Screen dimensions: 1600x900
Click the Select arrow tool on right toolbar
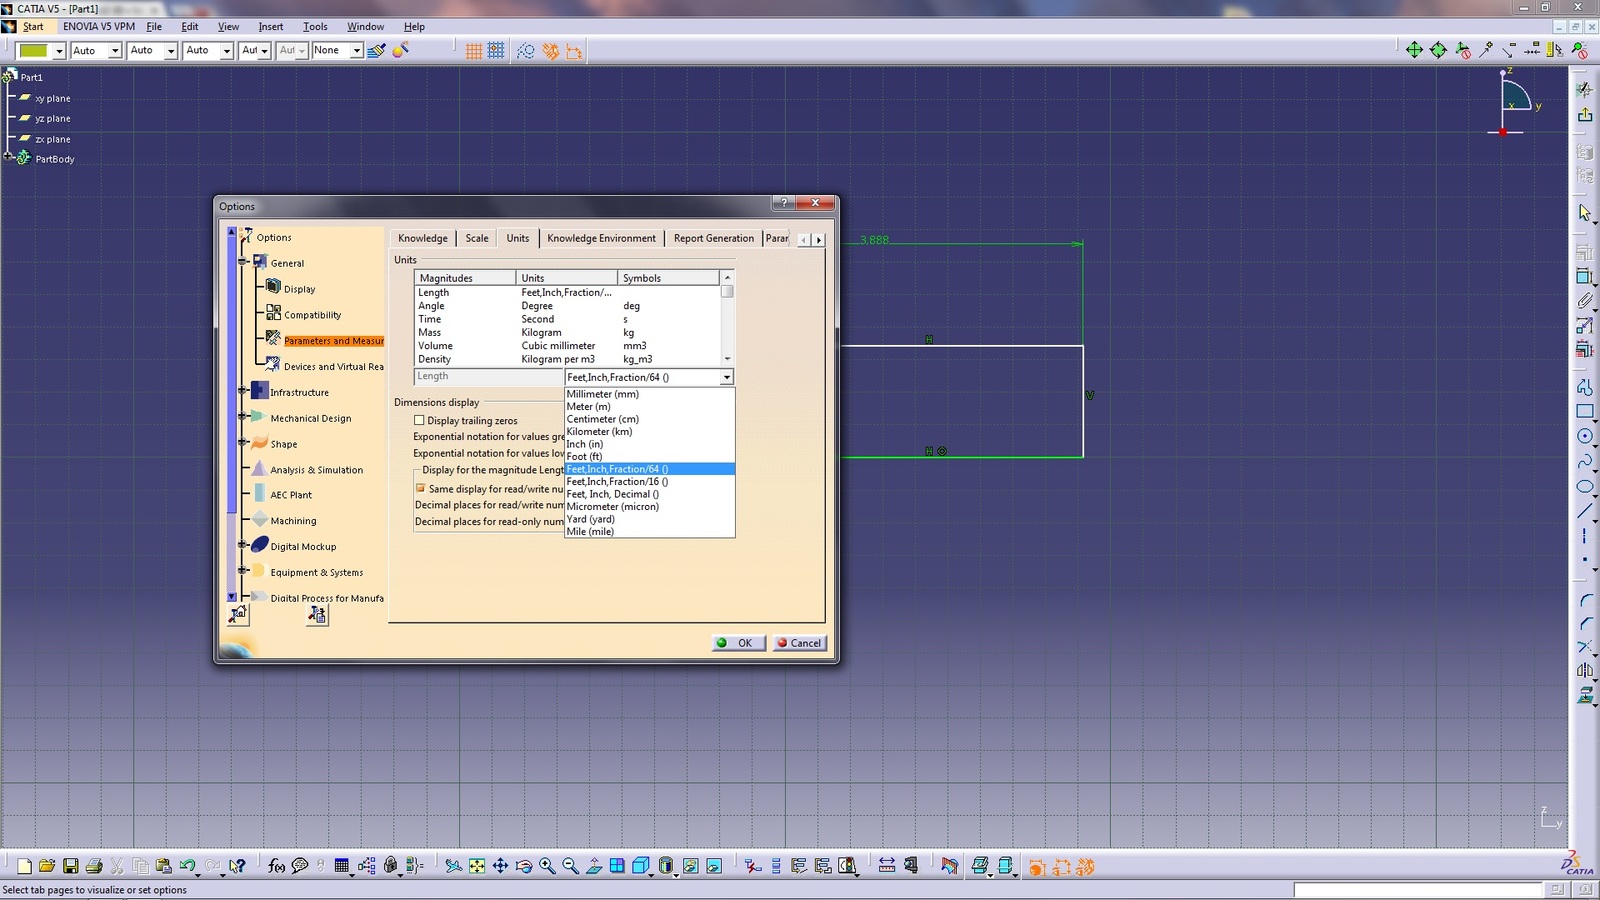[1585, 212]
